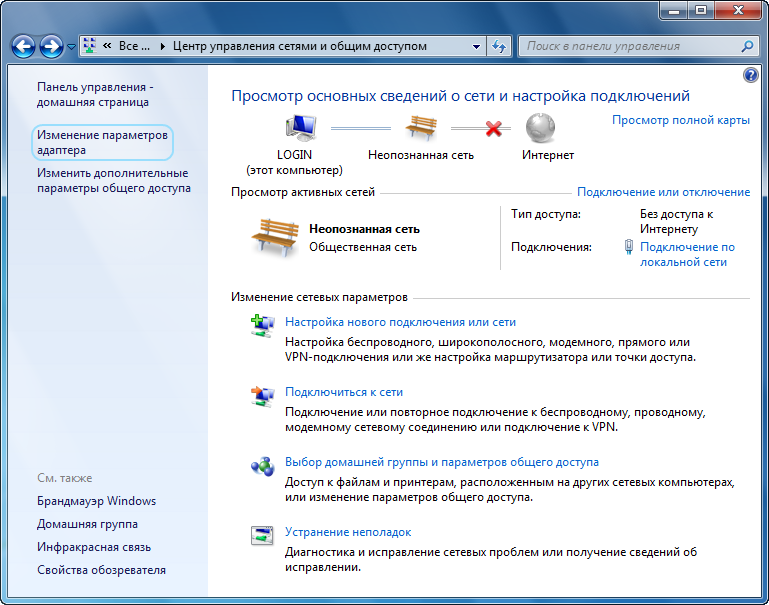The width and height of the screenshot is (769, 605).
Task: Click the Control Panel icon in address bar
Action: 89,46
